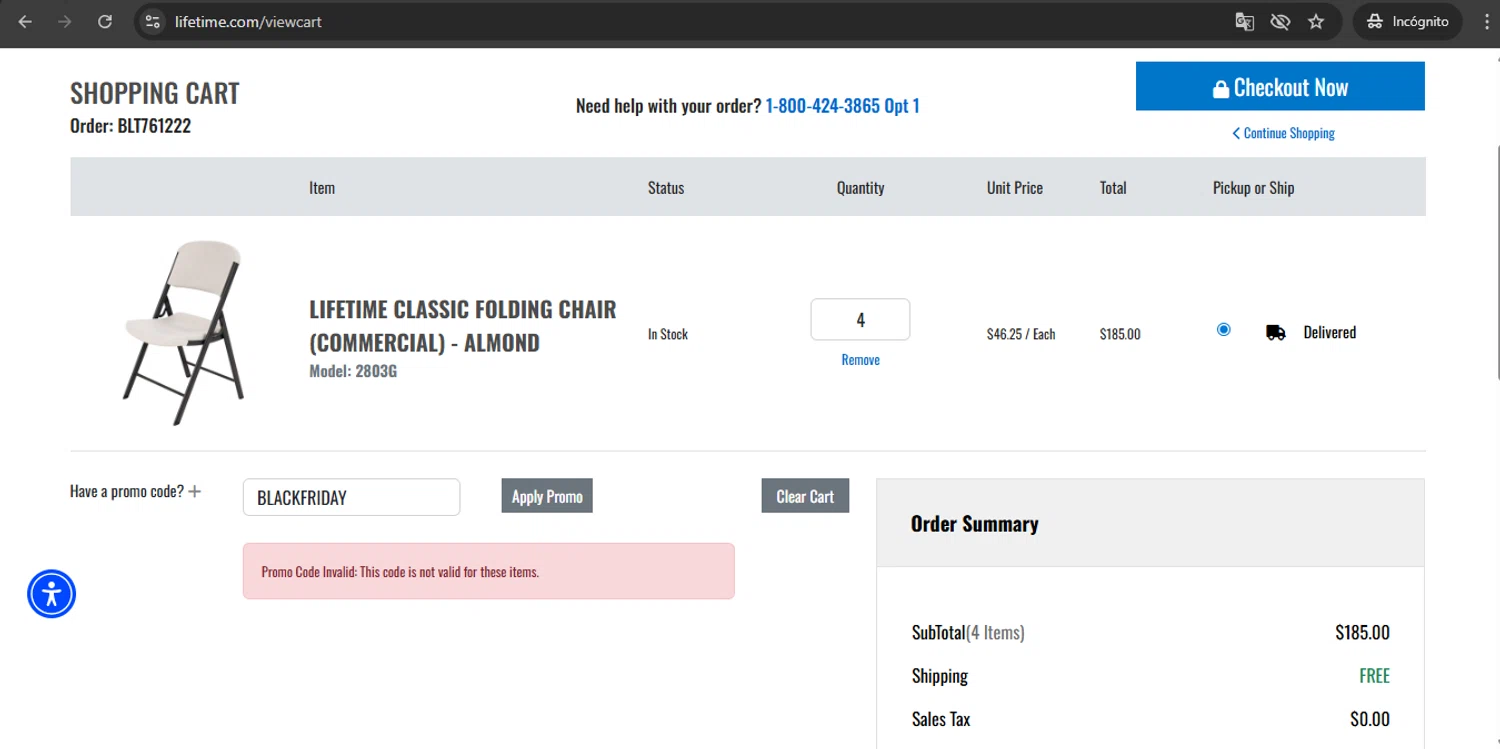Expand the 'Have a promo code?' plus icon
1500x749 pixels.
point(195,491)
